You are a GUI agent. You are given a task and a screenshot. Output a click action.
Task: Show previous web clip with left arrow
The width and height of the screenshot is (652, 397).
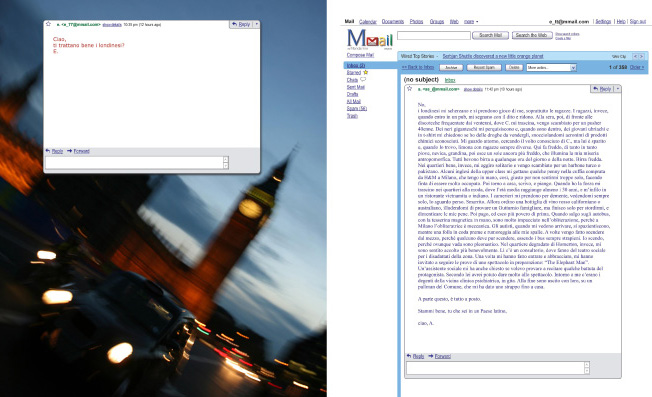(635, 56)
